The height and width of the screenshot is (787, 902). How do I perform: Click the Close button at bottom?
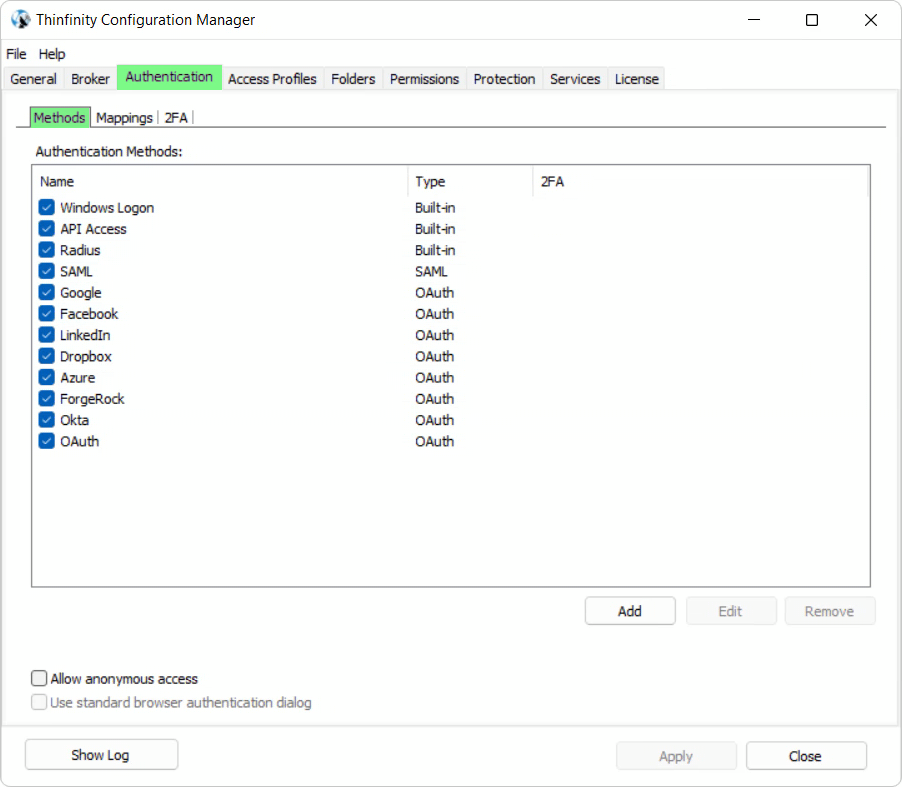[x=806, y=756]
